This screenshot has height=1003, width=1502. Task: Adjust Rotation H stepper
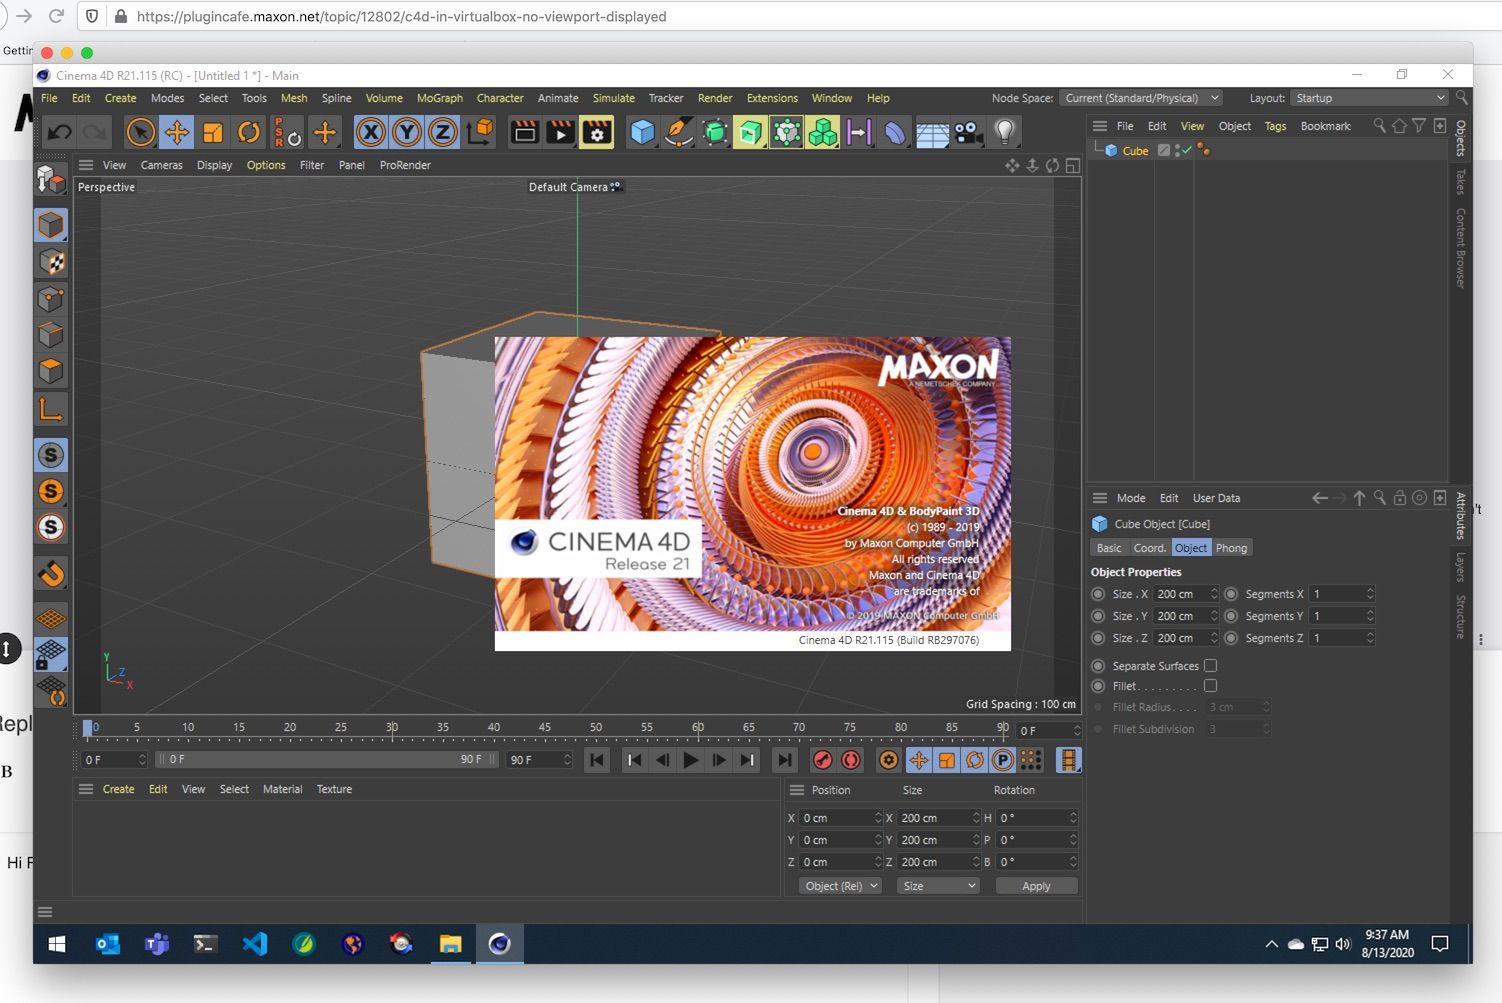pos(1073,818)
